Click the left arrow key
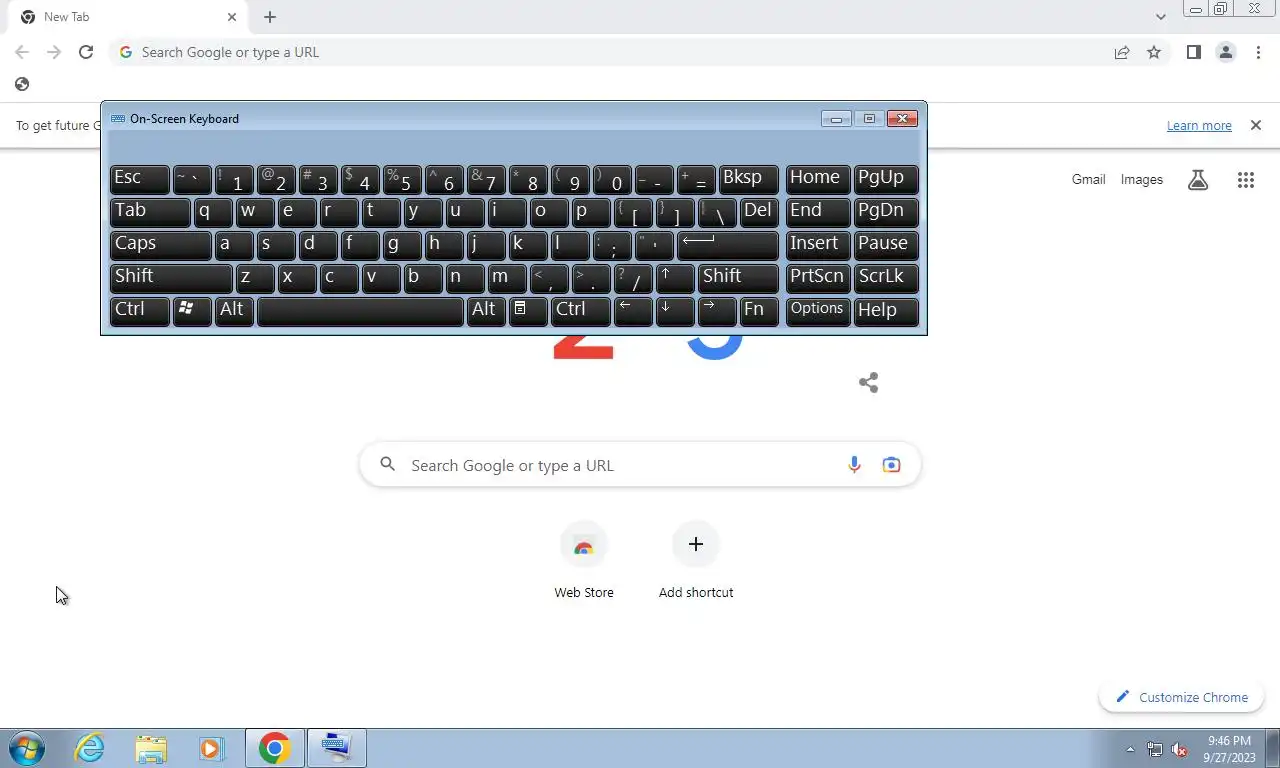Screen dimensions: 1280x768 pos(633,311)
